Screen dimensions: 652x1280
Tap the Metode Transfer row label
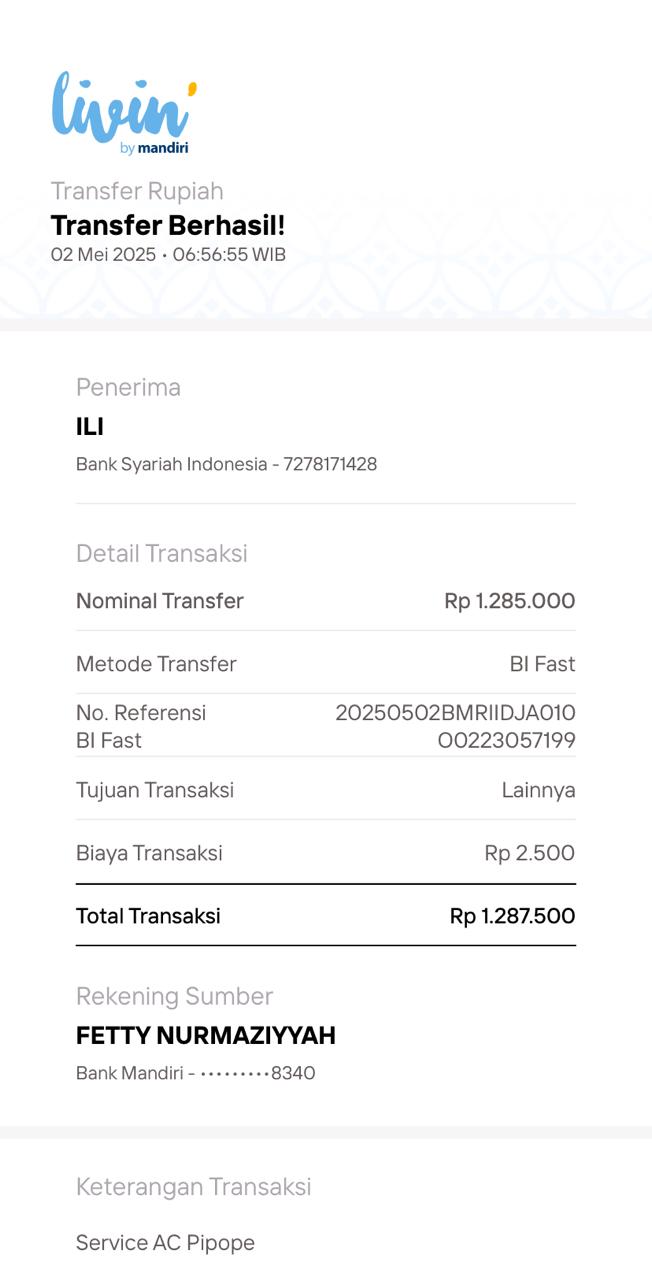[x=156, y=664]
